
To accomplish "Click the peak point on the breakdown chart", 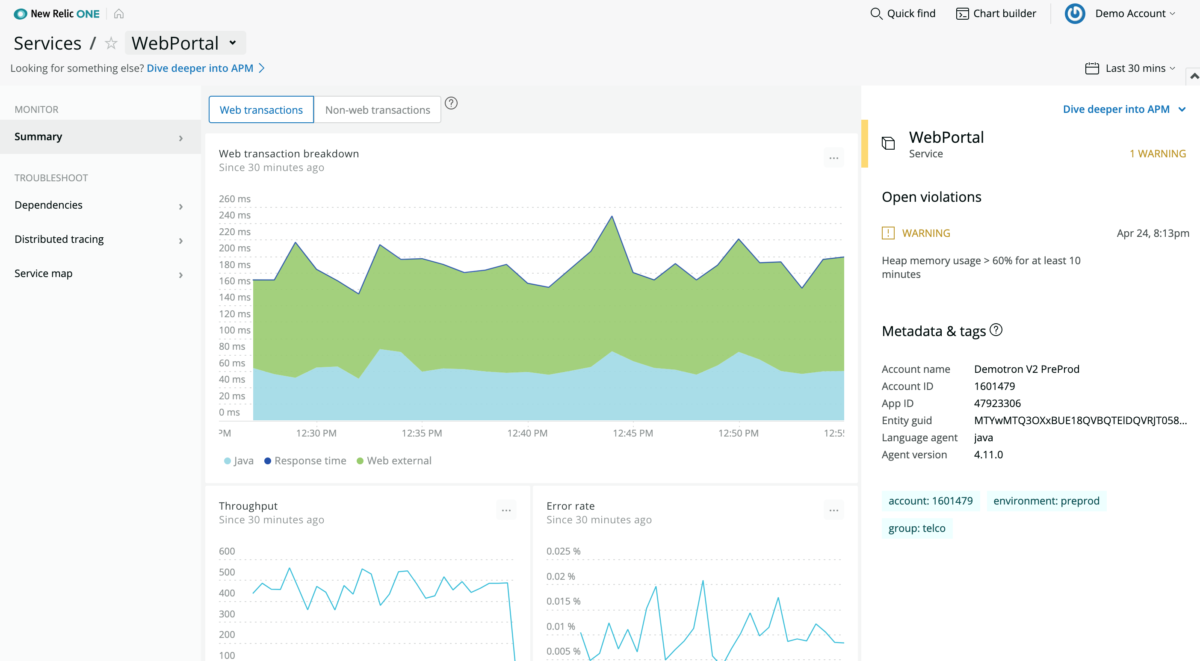I will [x=612, y=216].
